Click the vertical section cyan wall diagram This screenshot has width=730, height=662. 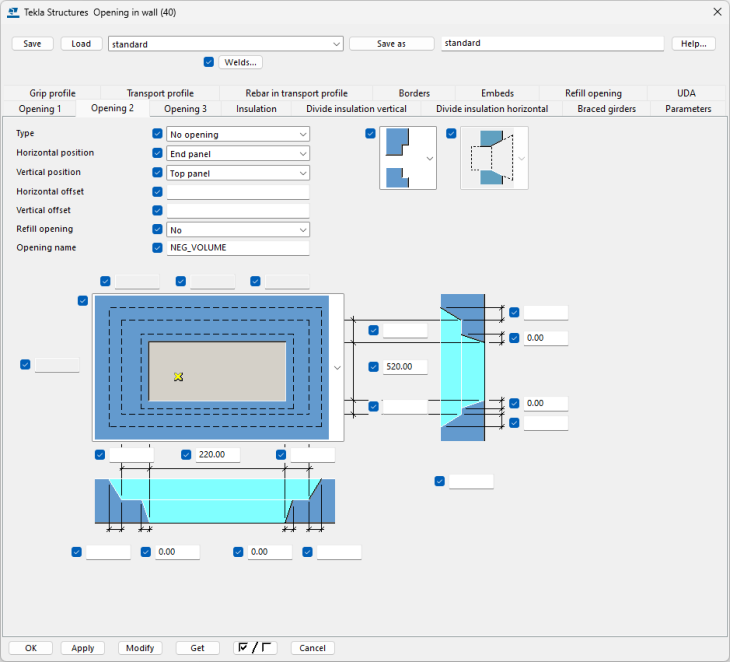[462, 368]
